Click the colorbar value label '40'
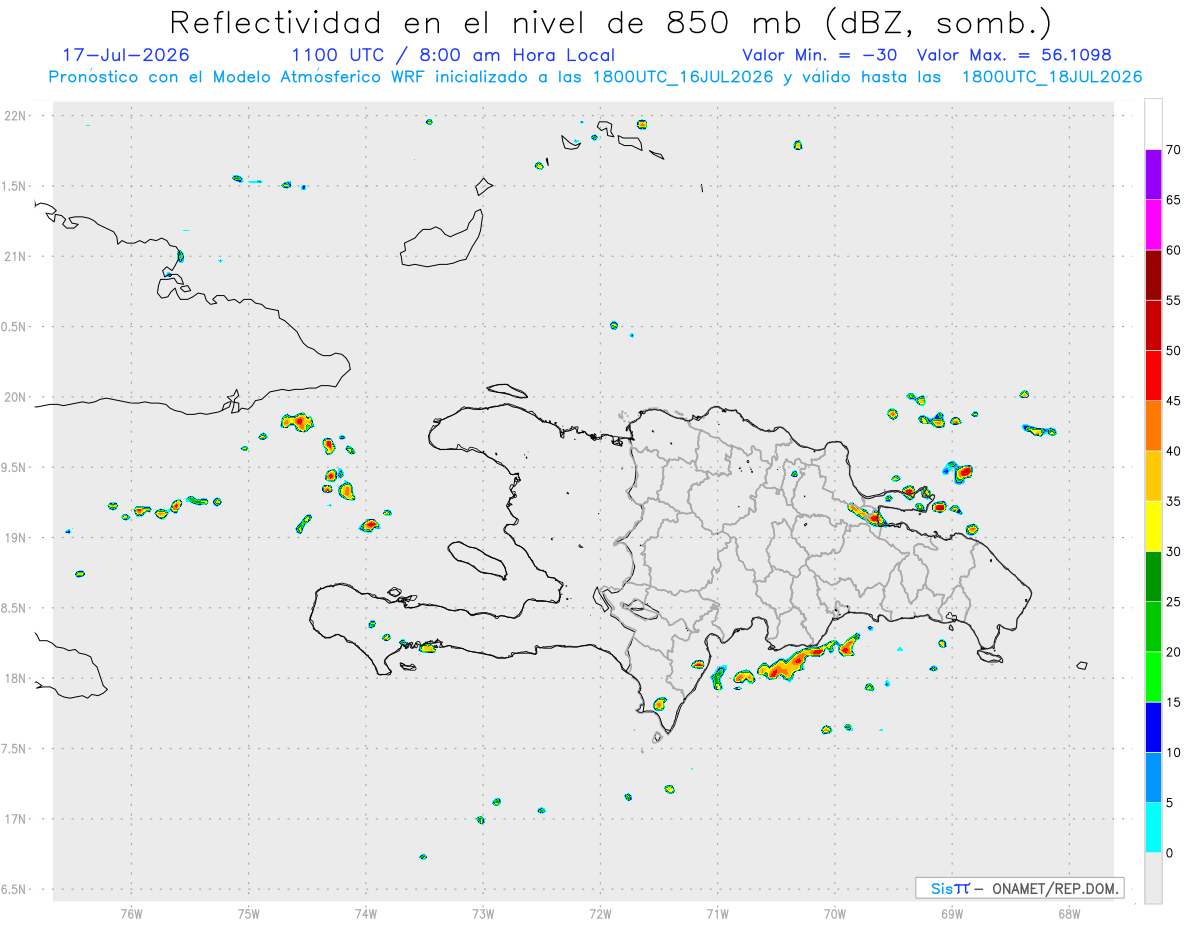Image resolution: width=1200 pixels, height=927 pixels. (1173, 451)
